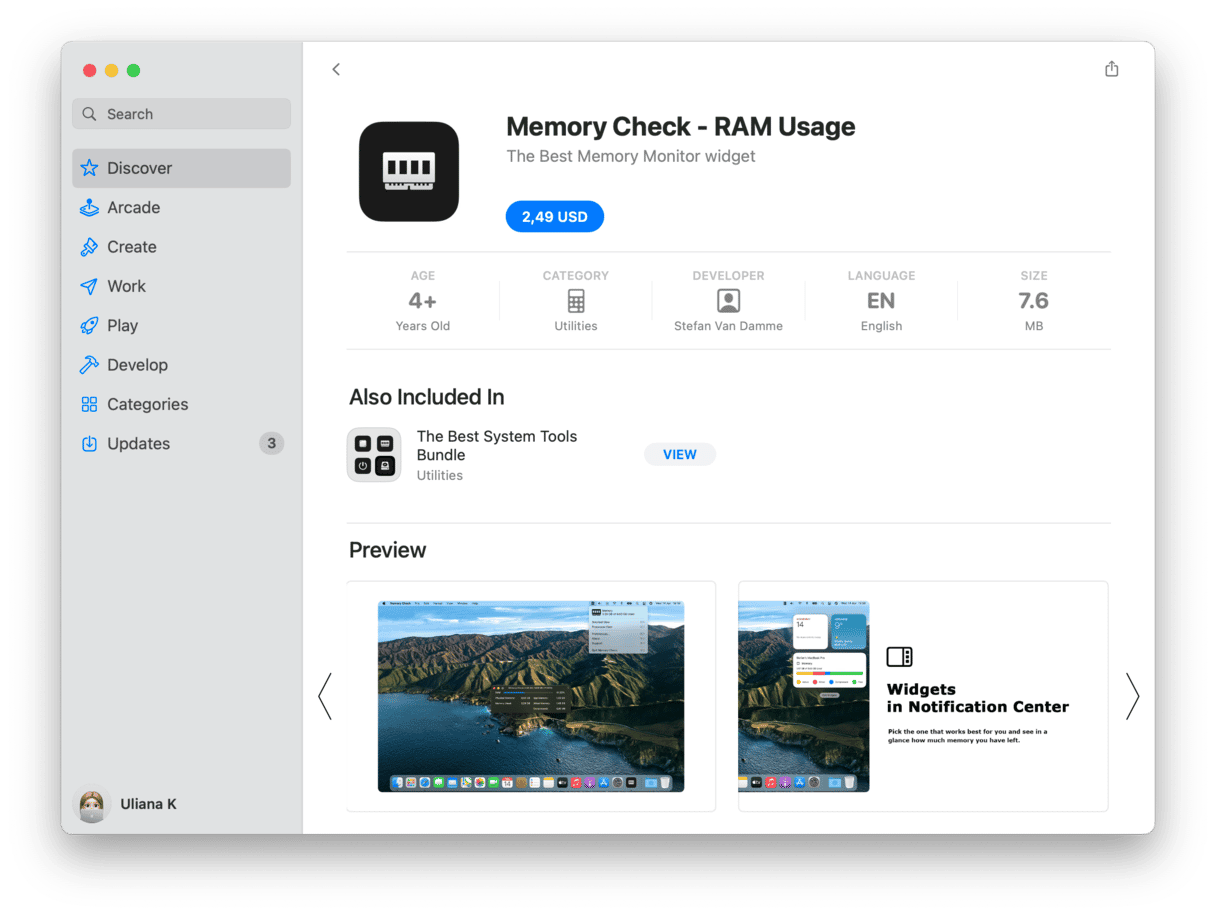Click the English language label
The width and height of the screenshot is (1216, 915).
881,326
